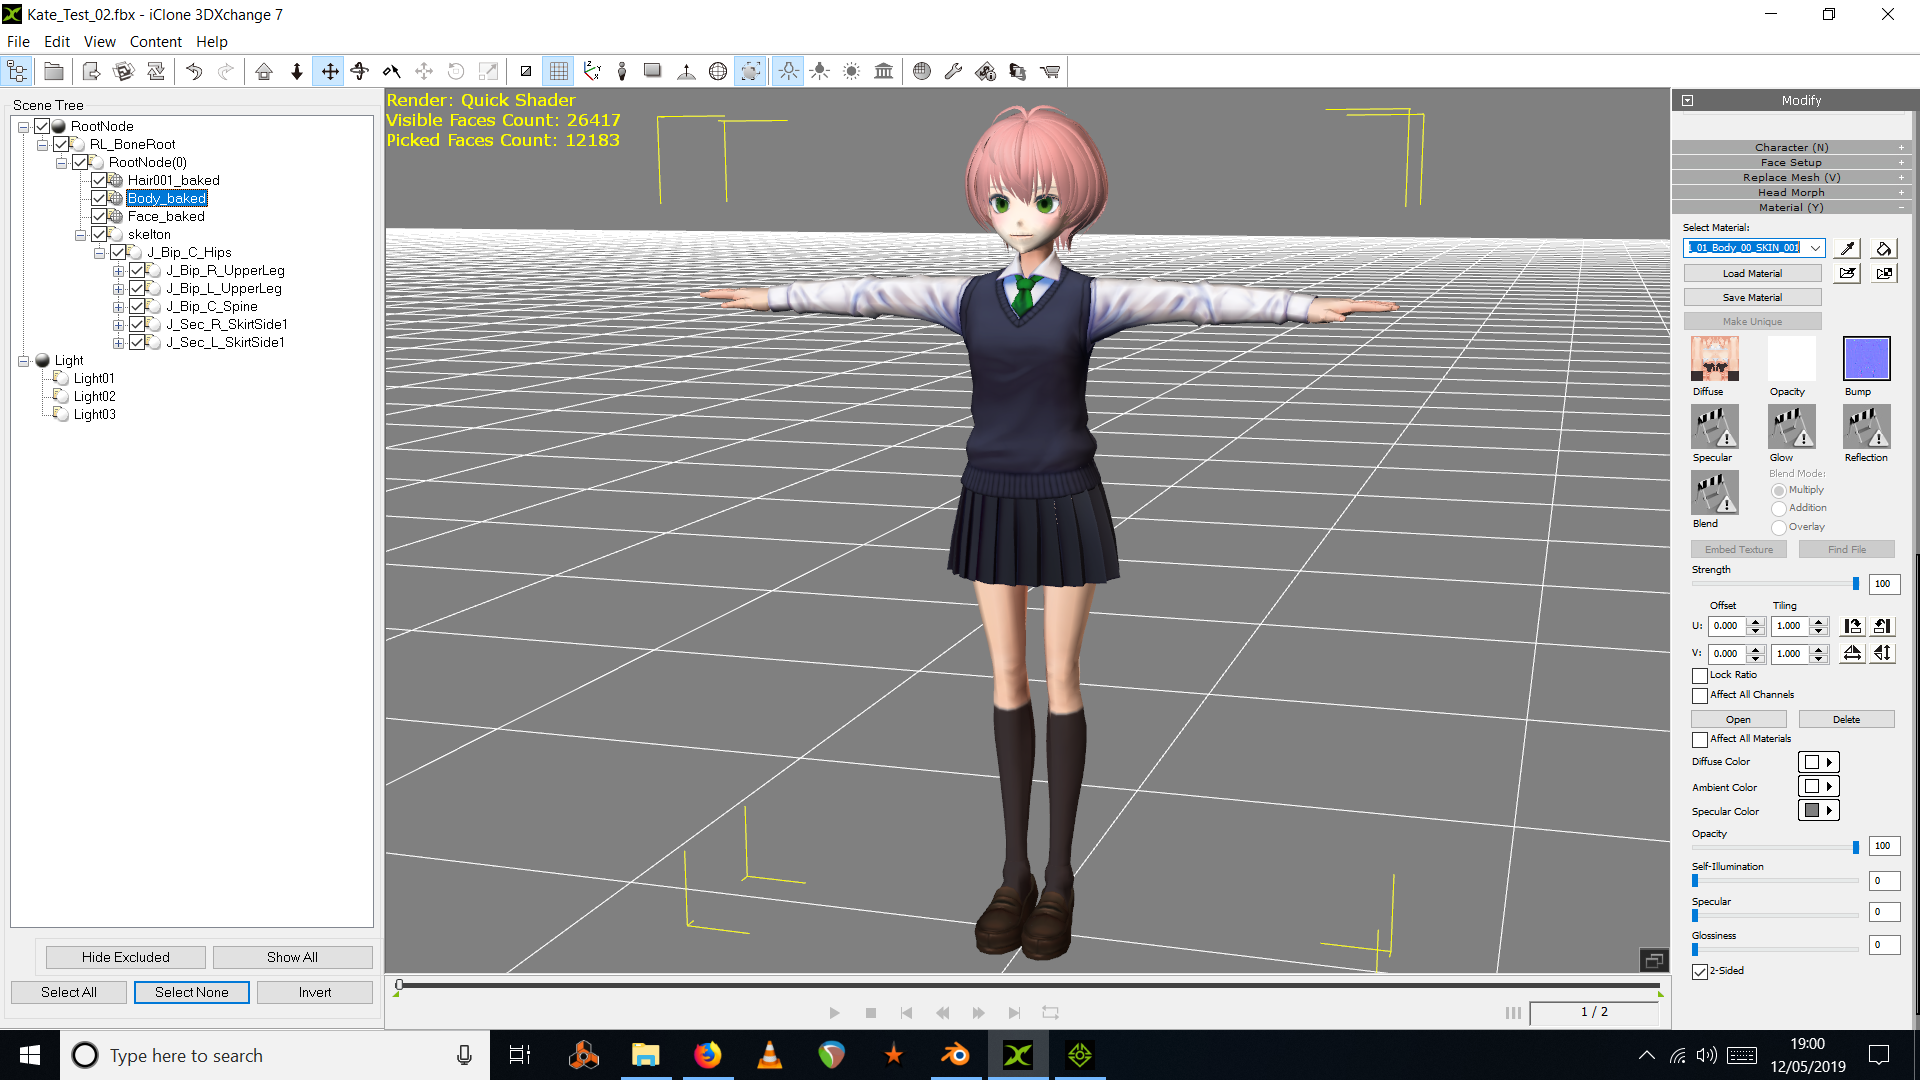Open the Blender taskbar icon
1920x1080 pixels.
pyautogui.click(x=955, y=1055)
